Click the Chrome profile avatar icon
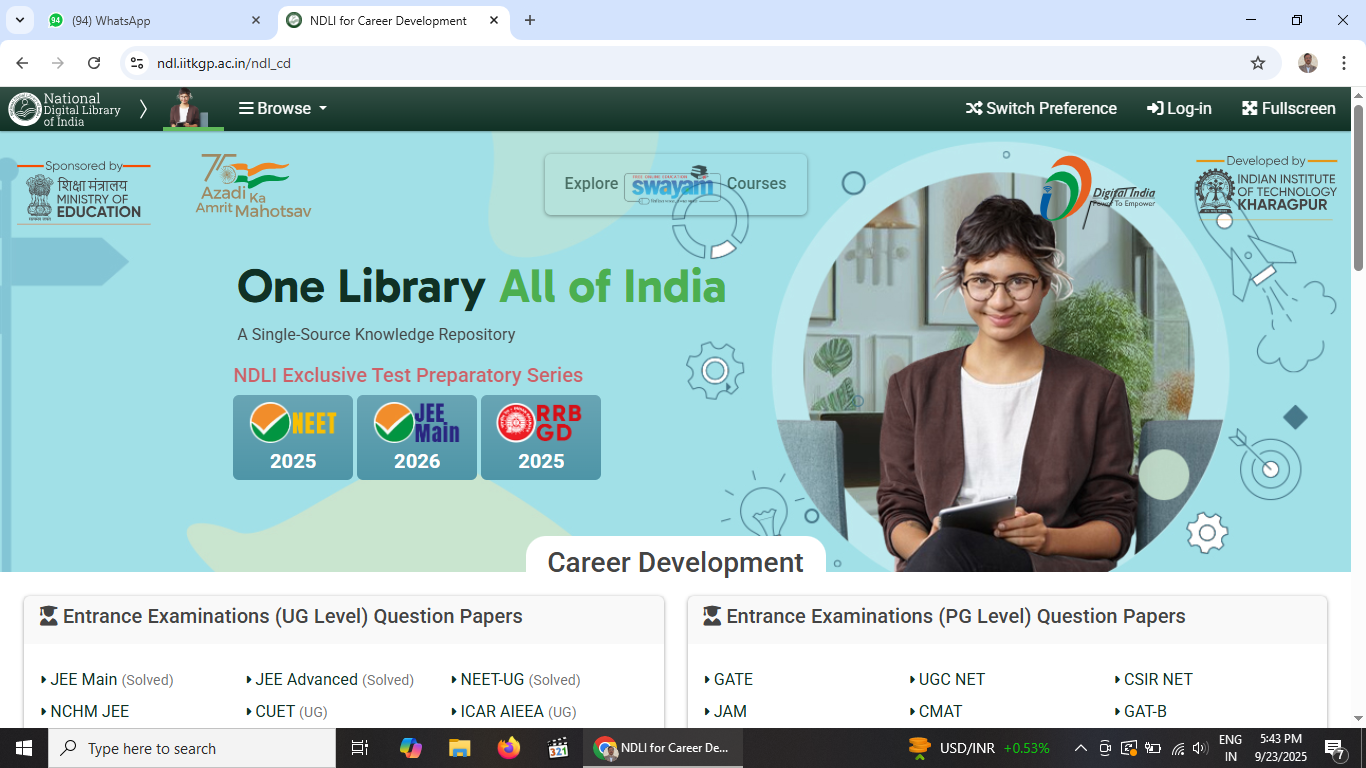This screenshot has height=768, width=1366. coord(1308,63)
